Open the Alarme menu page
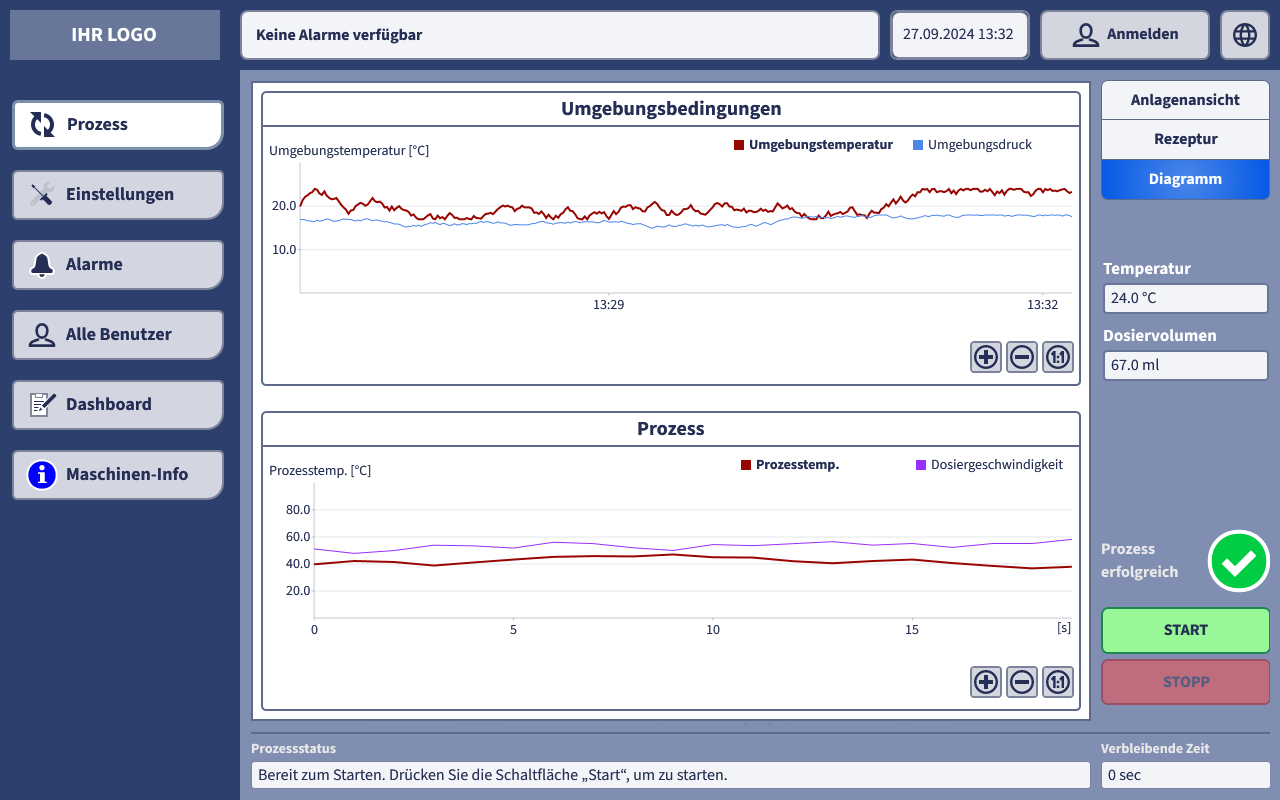This screenshot has height=800, width=1280. pyautogui.click(x=118, y=265)
